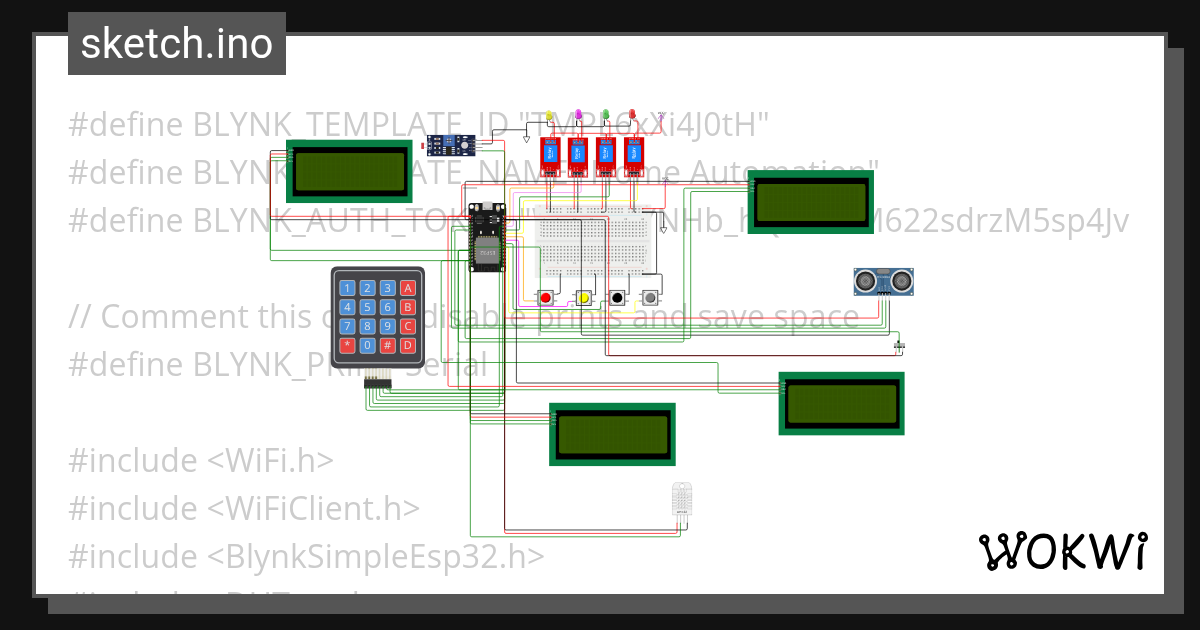The height and width of the screenshot is (630, 1200).
Task: Open the sketch.ino tab
Action: click(176, 43)
